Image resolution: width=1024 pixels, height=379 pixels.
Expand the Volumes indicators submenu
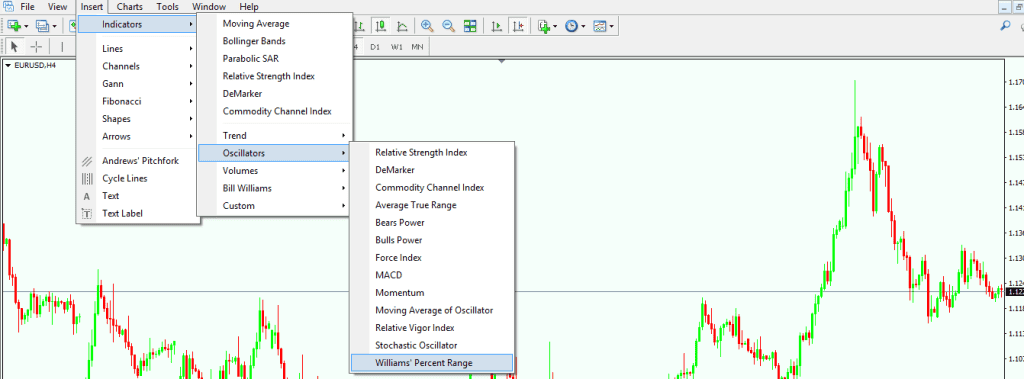(x=274, y=171)
